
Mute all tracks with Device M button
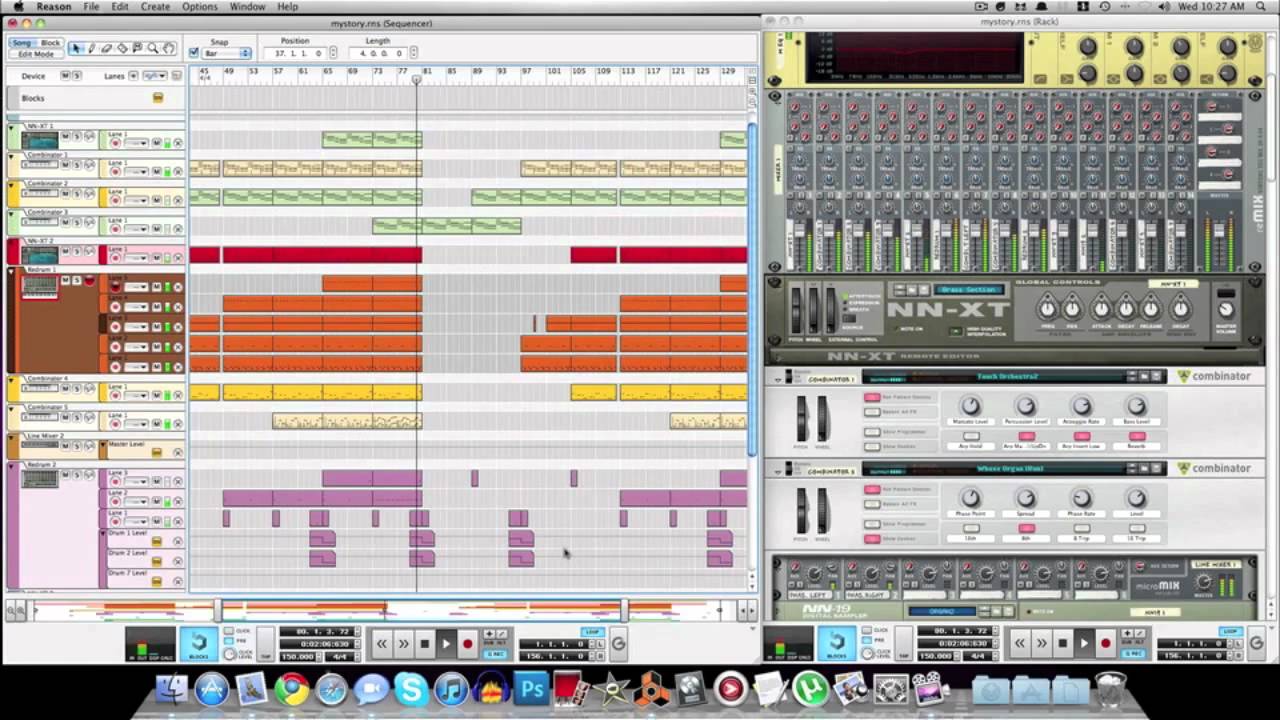(66, 76)
